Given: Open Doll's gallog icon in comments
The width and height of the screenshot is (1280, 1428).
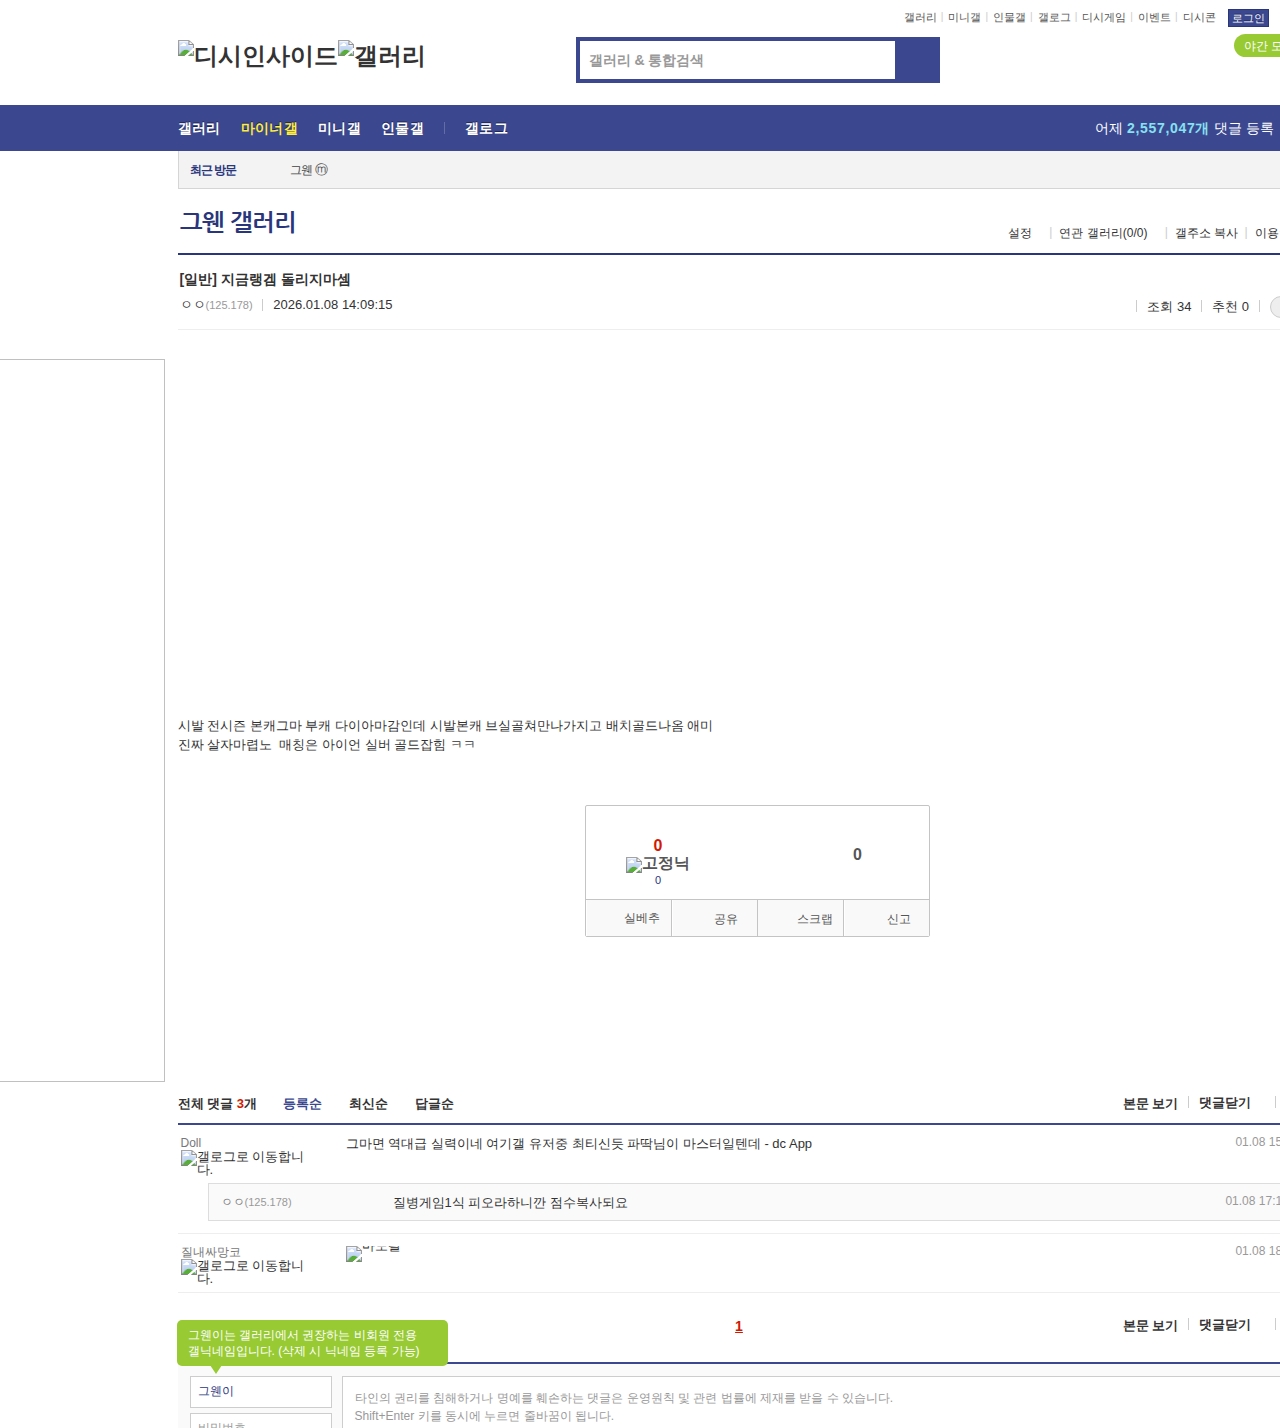Looking at the screenshot, I should tap(242, 1162).
